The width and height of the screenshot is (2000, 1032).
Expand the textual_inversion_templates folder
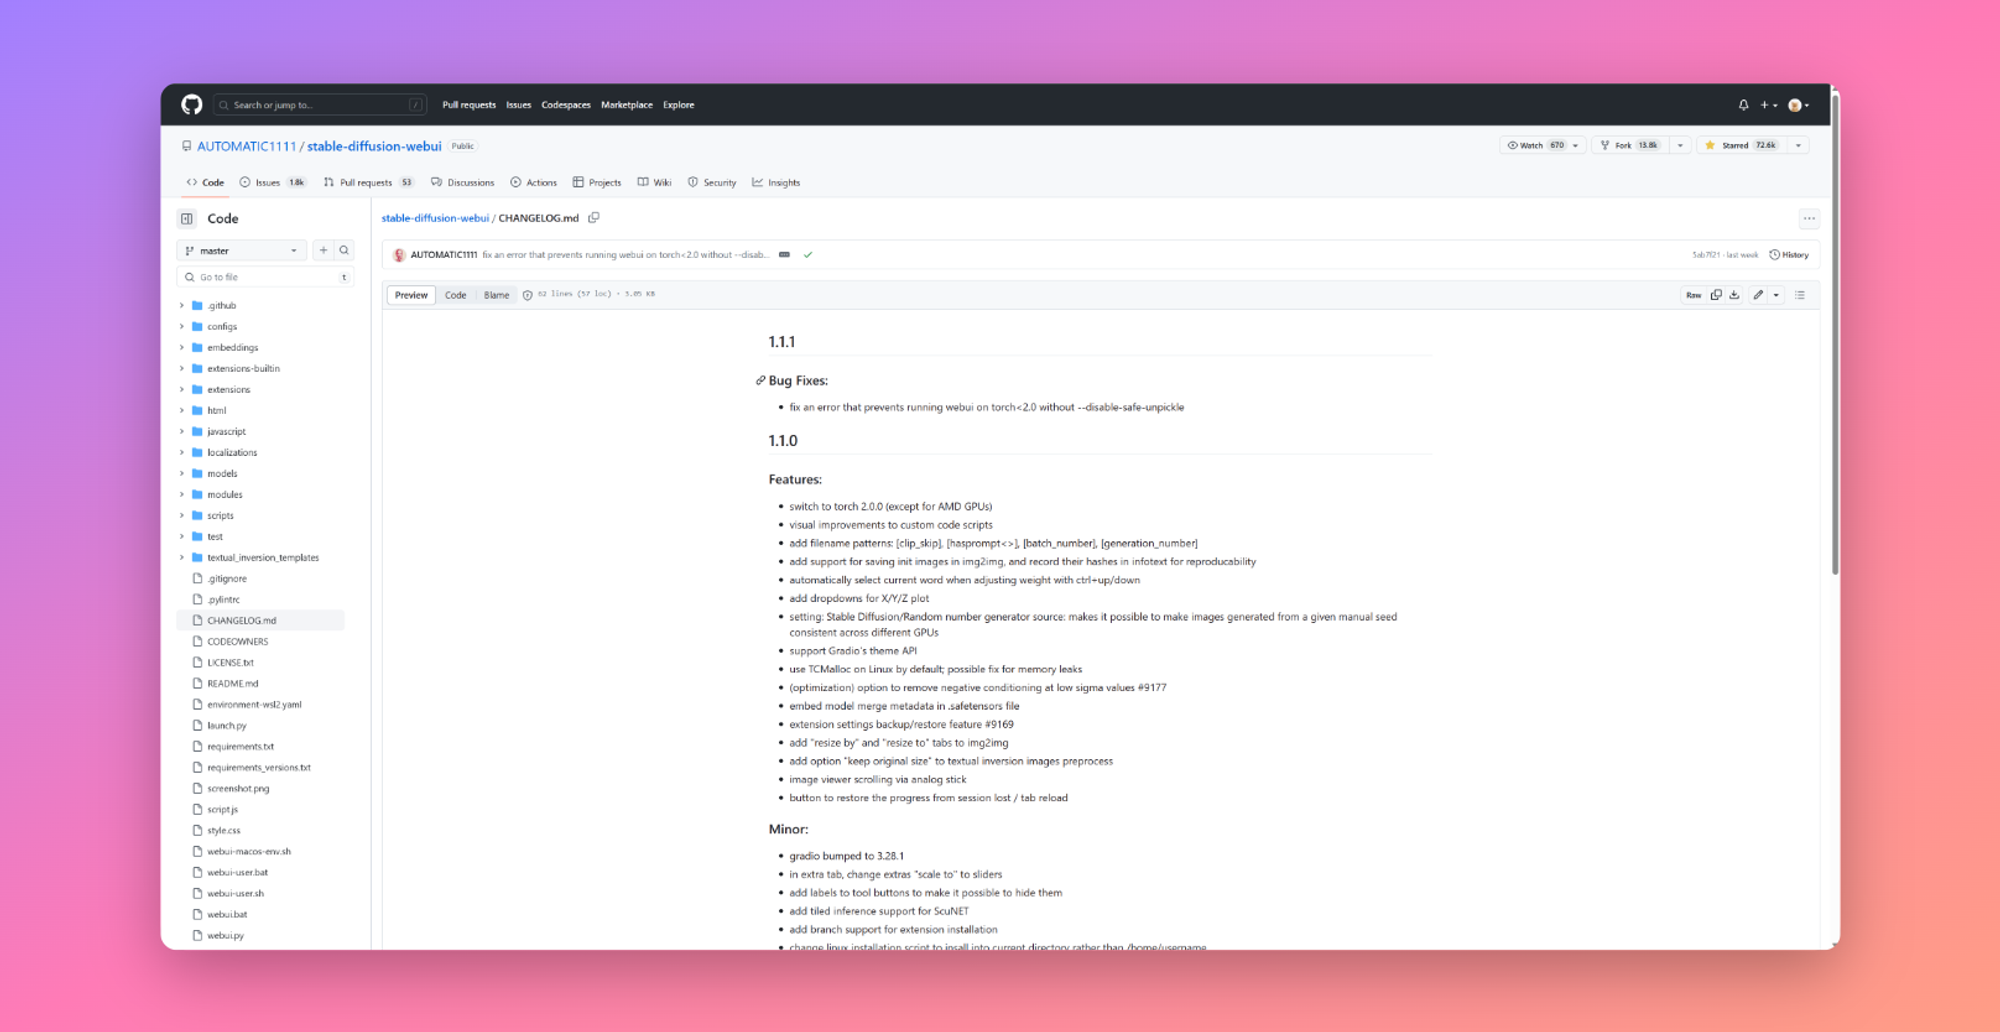182,558
